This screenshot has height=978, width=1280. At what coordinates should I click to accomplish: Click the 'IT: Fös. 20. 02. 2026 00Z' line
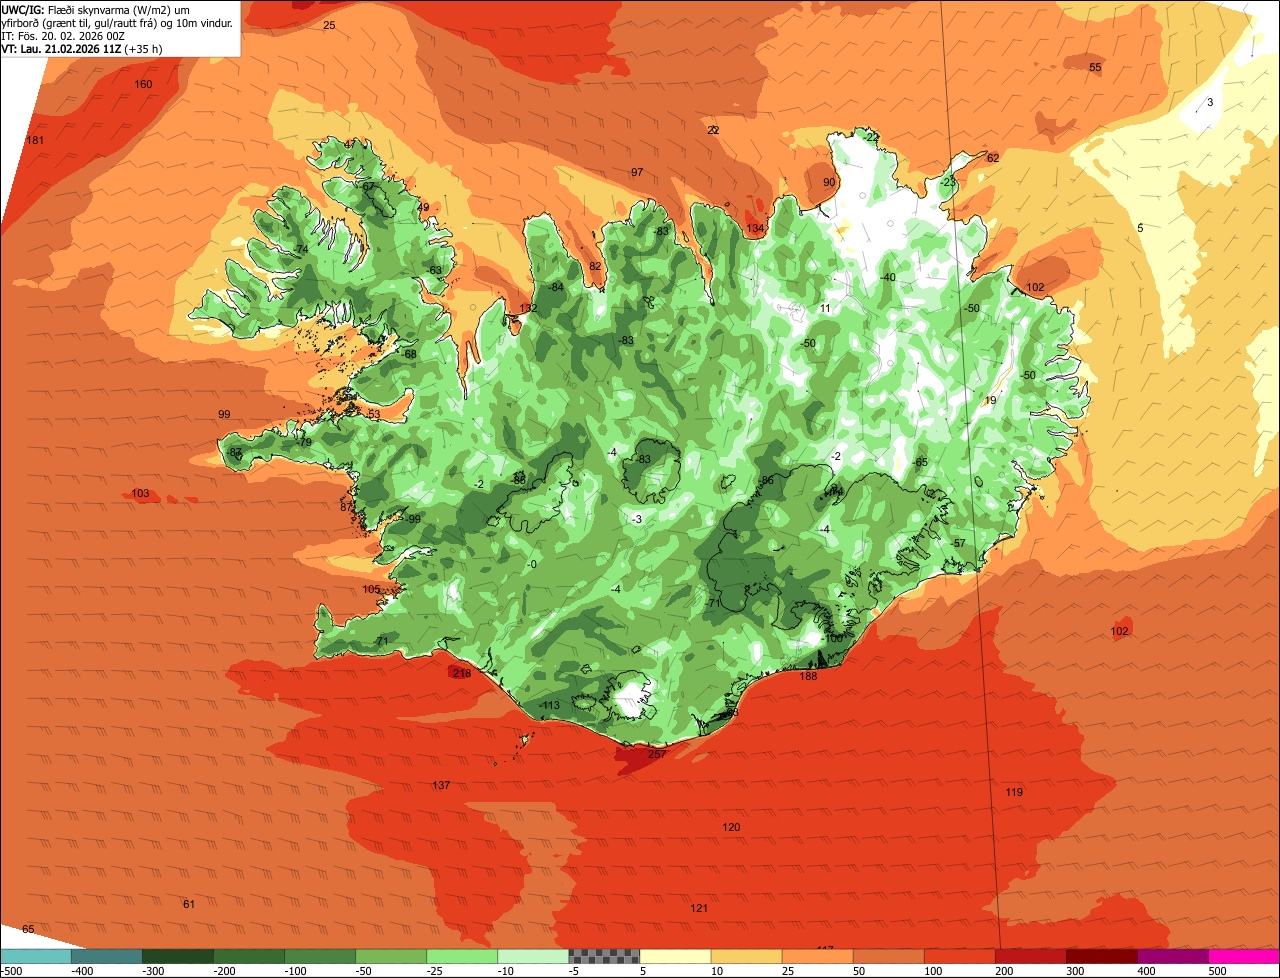pyautogui.click(x=63, y=35)
